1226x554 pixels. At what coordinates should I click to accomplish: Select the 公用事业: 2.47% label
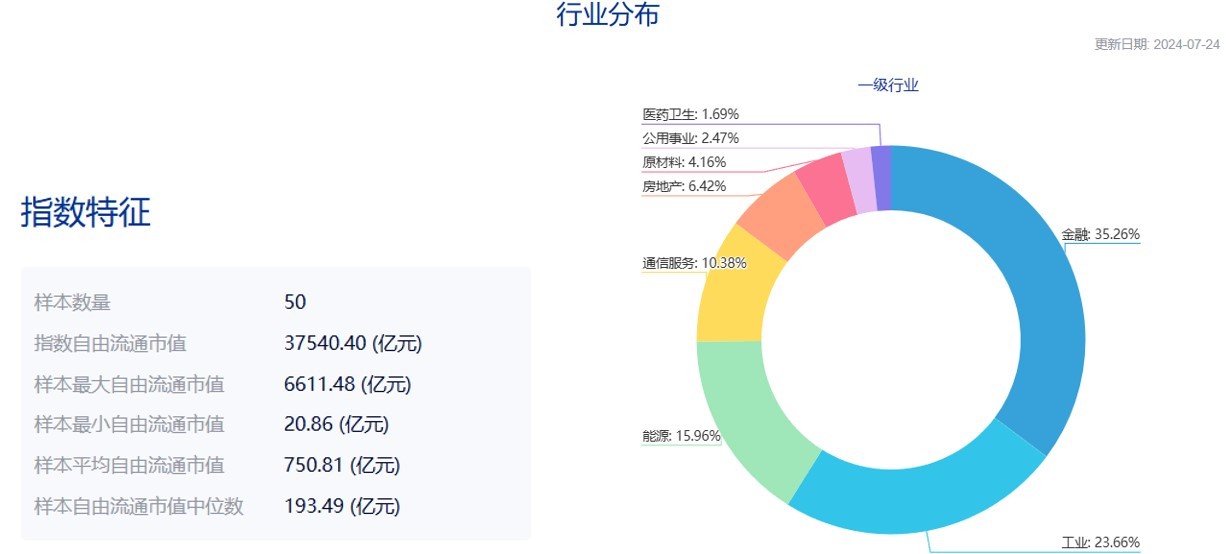pos(691,138)
